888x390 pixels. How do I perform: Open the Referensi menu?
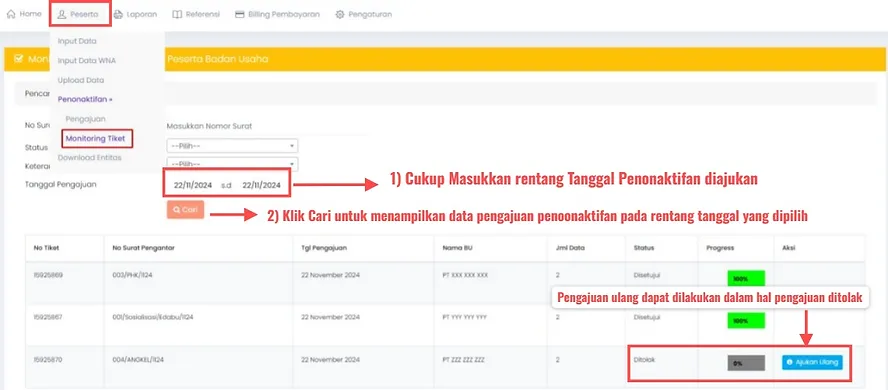click(195, 14)
